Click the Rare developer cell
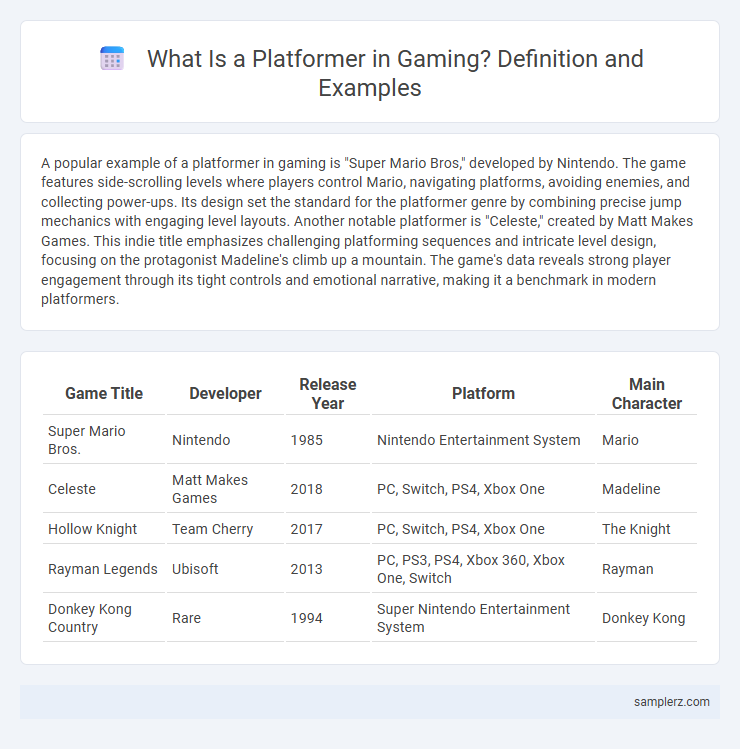 point(225,618)
